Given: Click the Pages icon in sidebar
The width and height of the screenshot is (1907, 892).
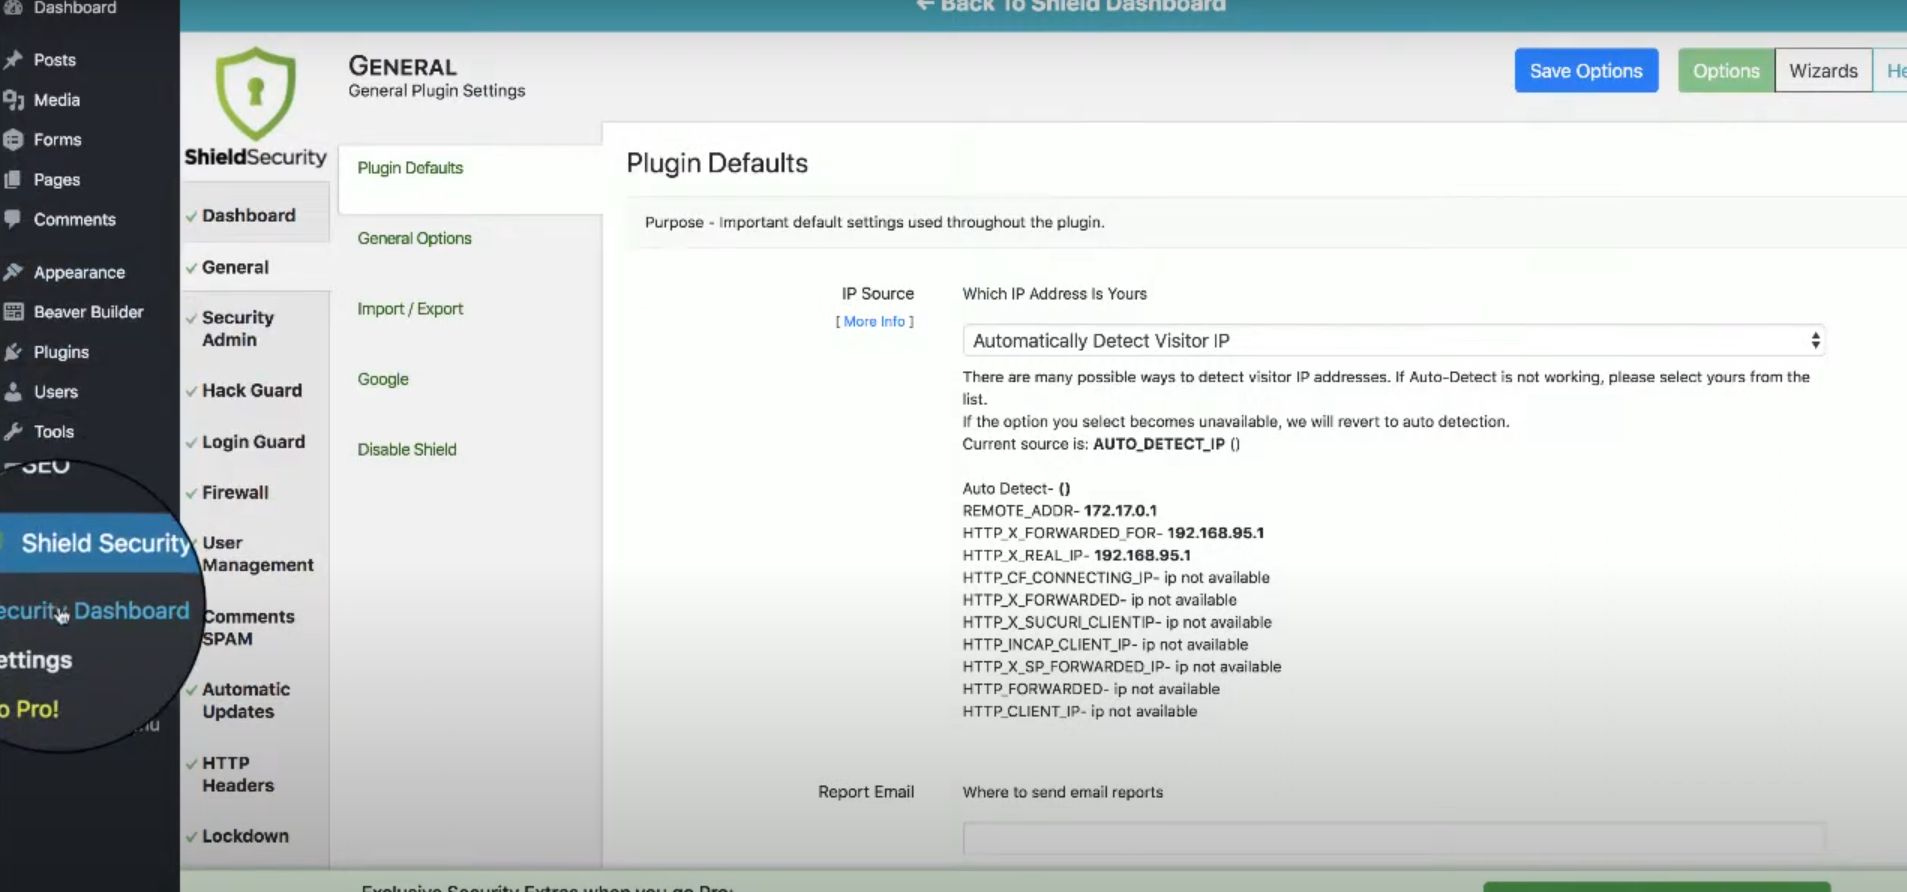Looking at the screenshot, I should click(13, 180).
